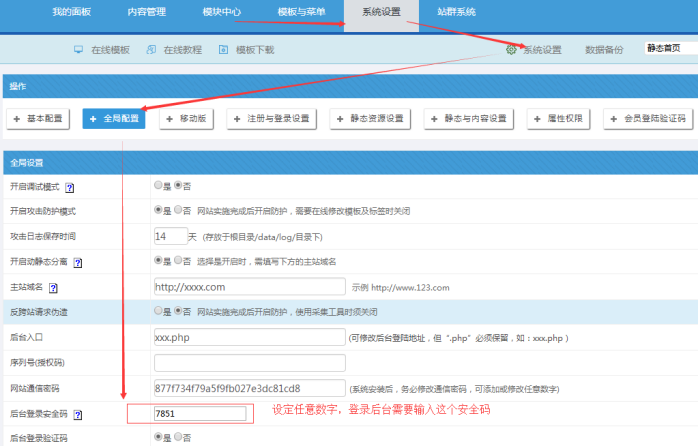Viewport: 698px width, 446px height.
Task: Click the 在线教程 document icon
Action: point(151,49)
